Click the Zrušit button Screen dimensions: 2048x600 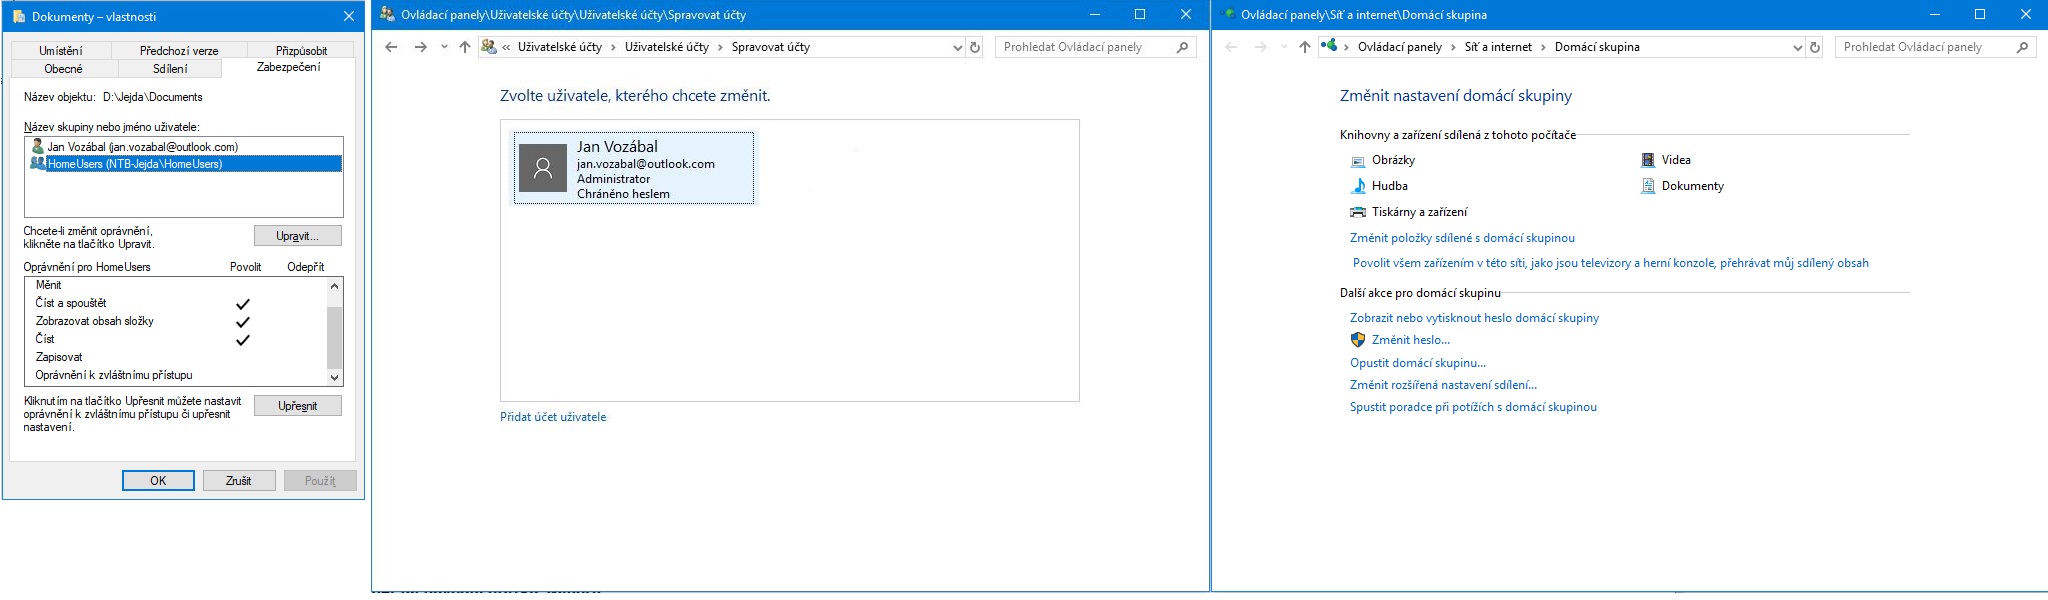tap(239, 481)
